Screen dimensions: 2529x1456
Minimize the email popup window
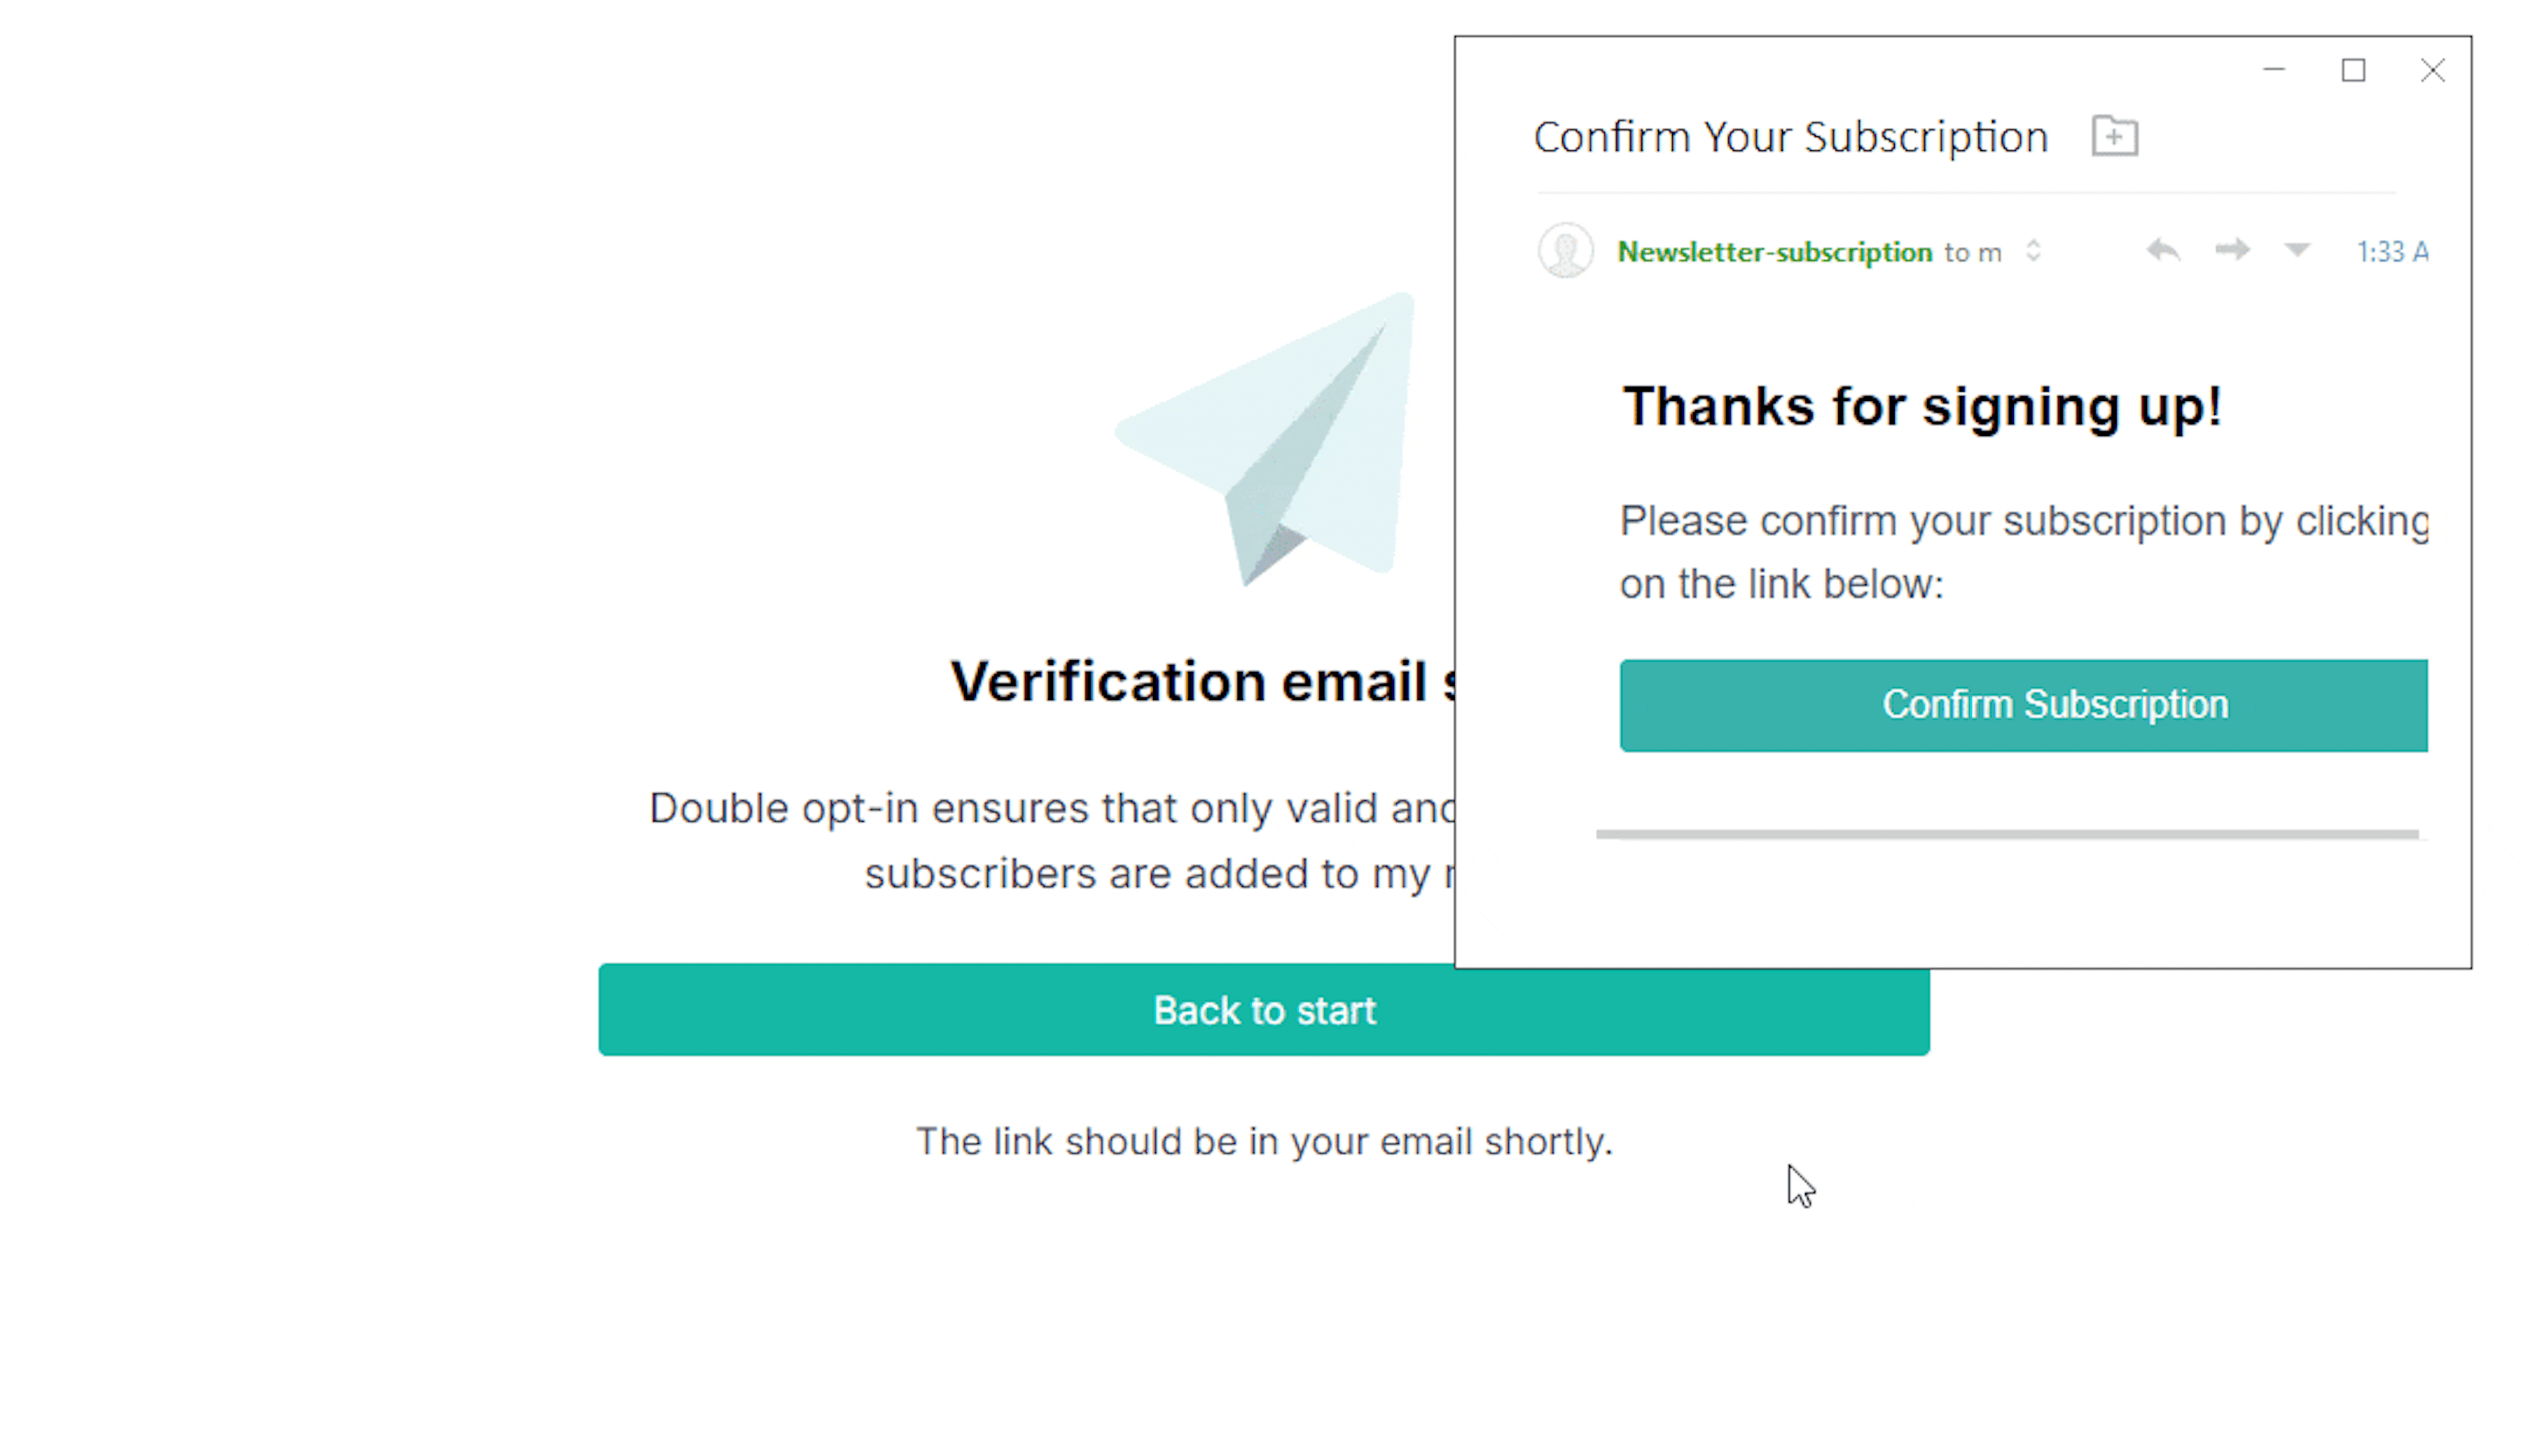(2274, 70)
